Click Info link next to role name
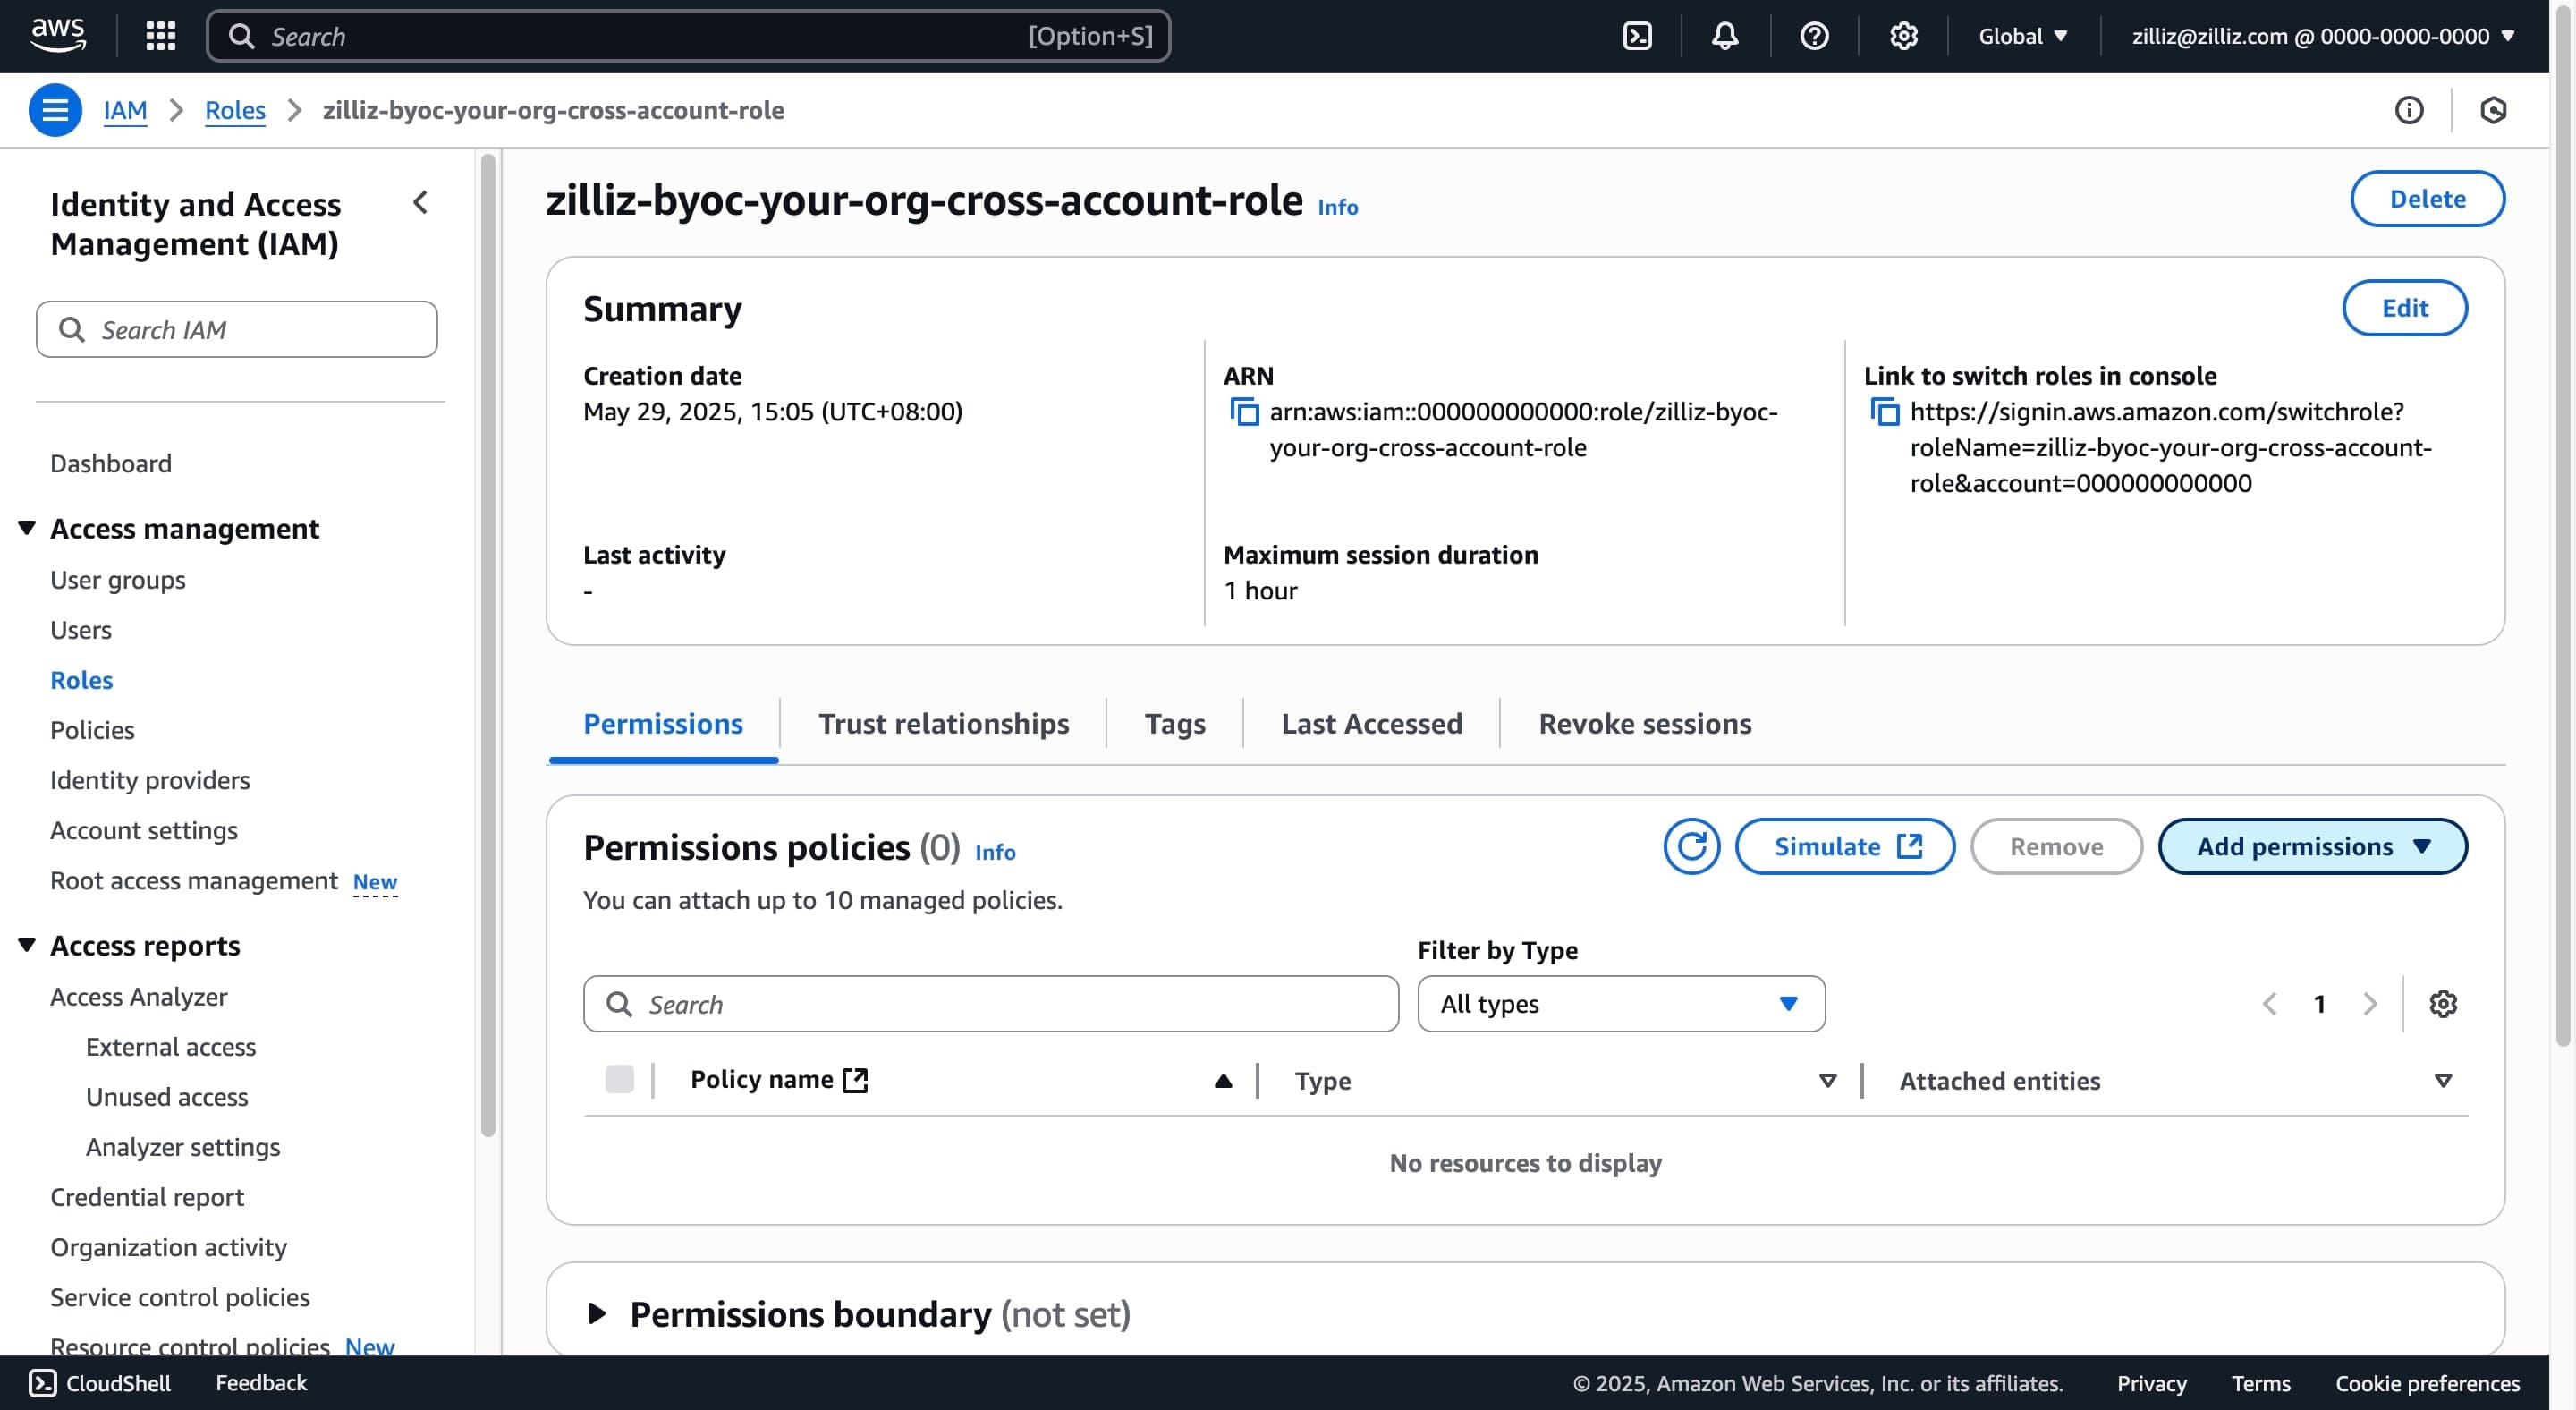This screenshot has height=1410, width=2576. click(1337, 207)
